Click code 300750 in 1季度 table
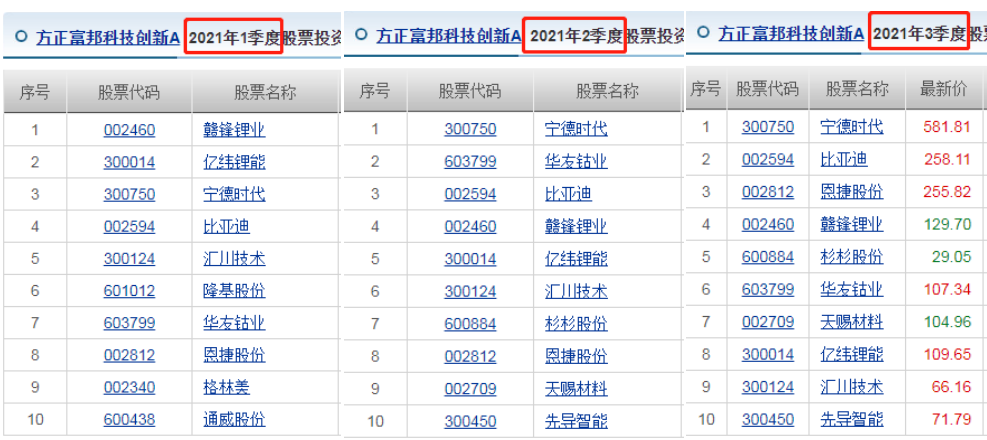 point(129,194)
